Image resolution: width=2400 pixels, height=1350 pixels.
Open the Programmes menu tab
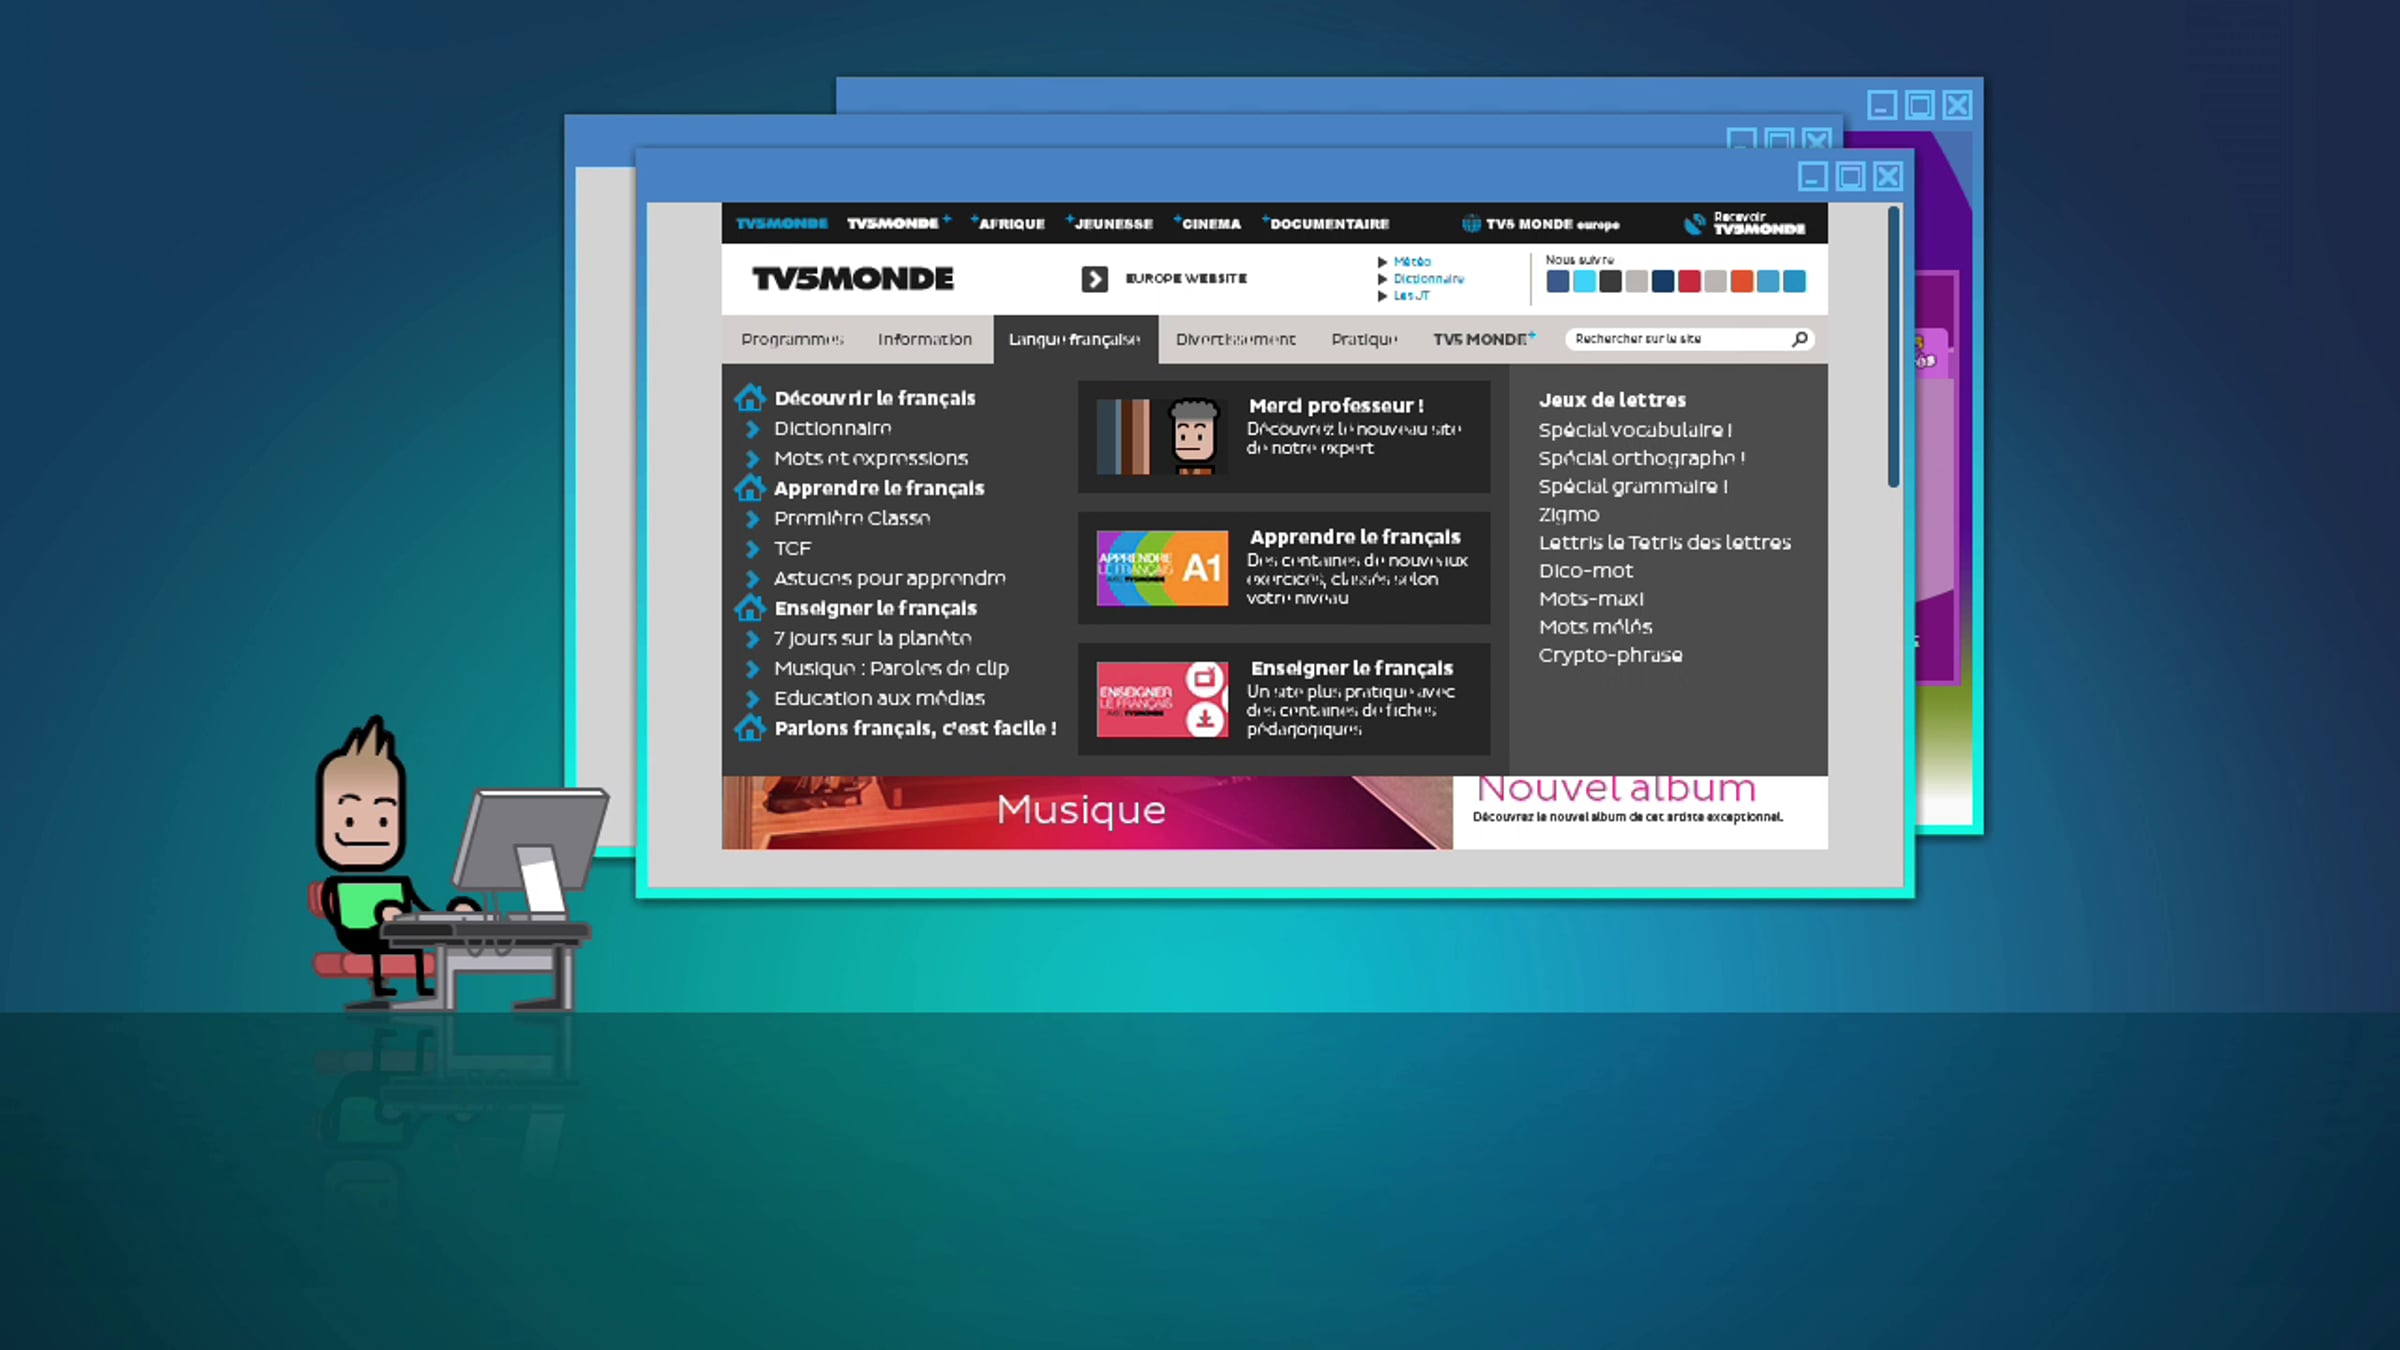pos(792,340)
